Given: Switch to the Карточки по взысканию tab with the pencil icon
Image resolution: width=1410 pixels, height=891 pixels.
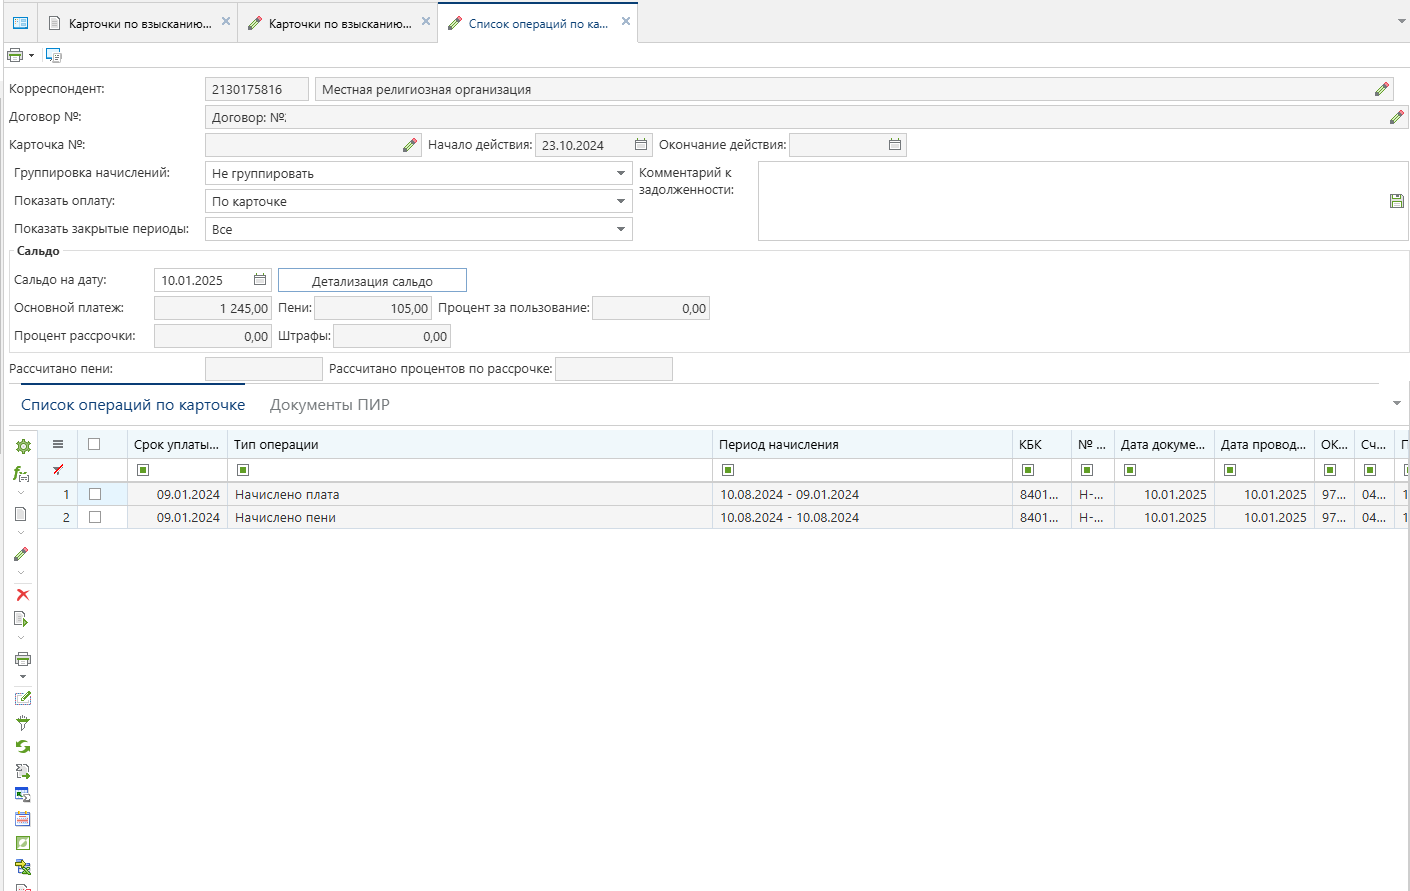Looking at the screenshot, I should pyautogui.click(x=338, y=22).
